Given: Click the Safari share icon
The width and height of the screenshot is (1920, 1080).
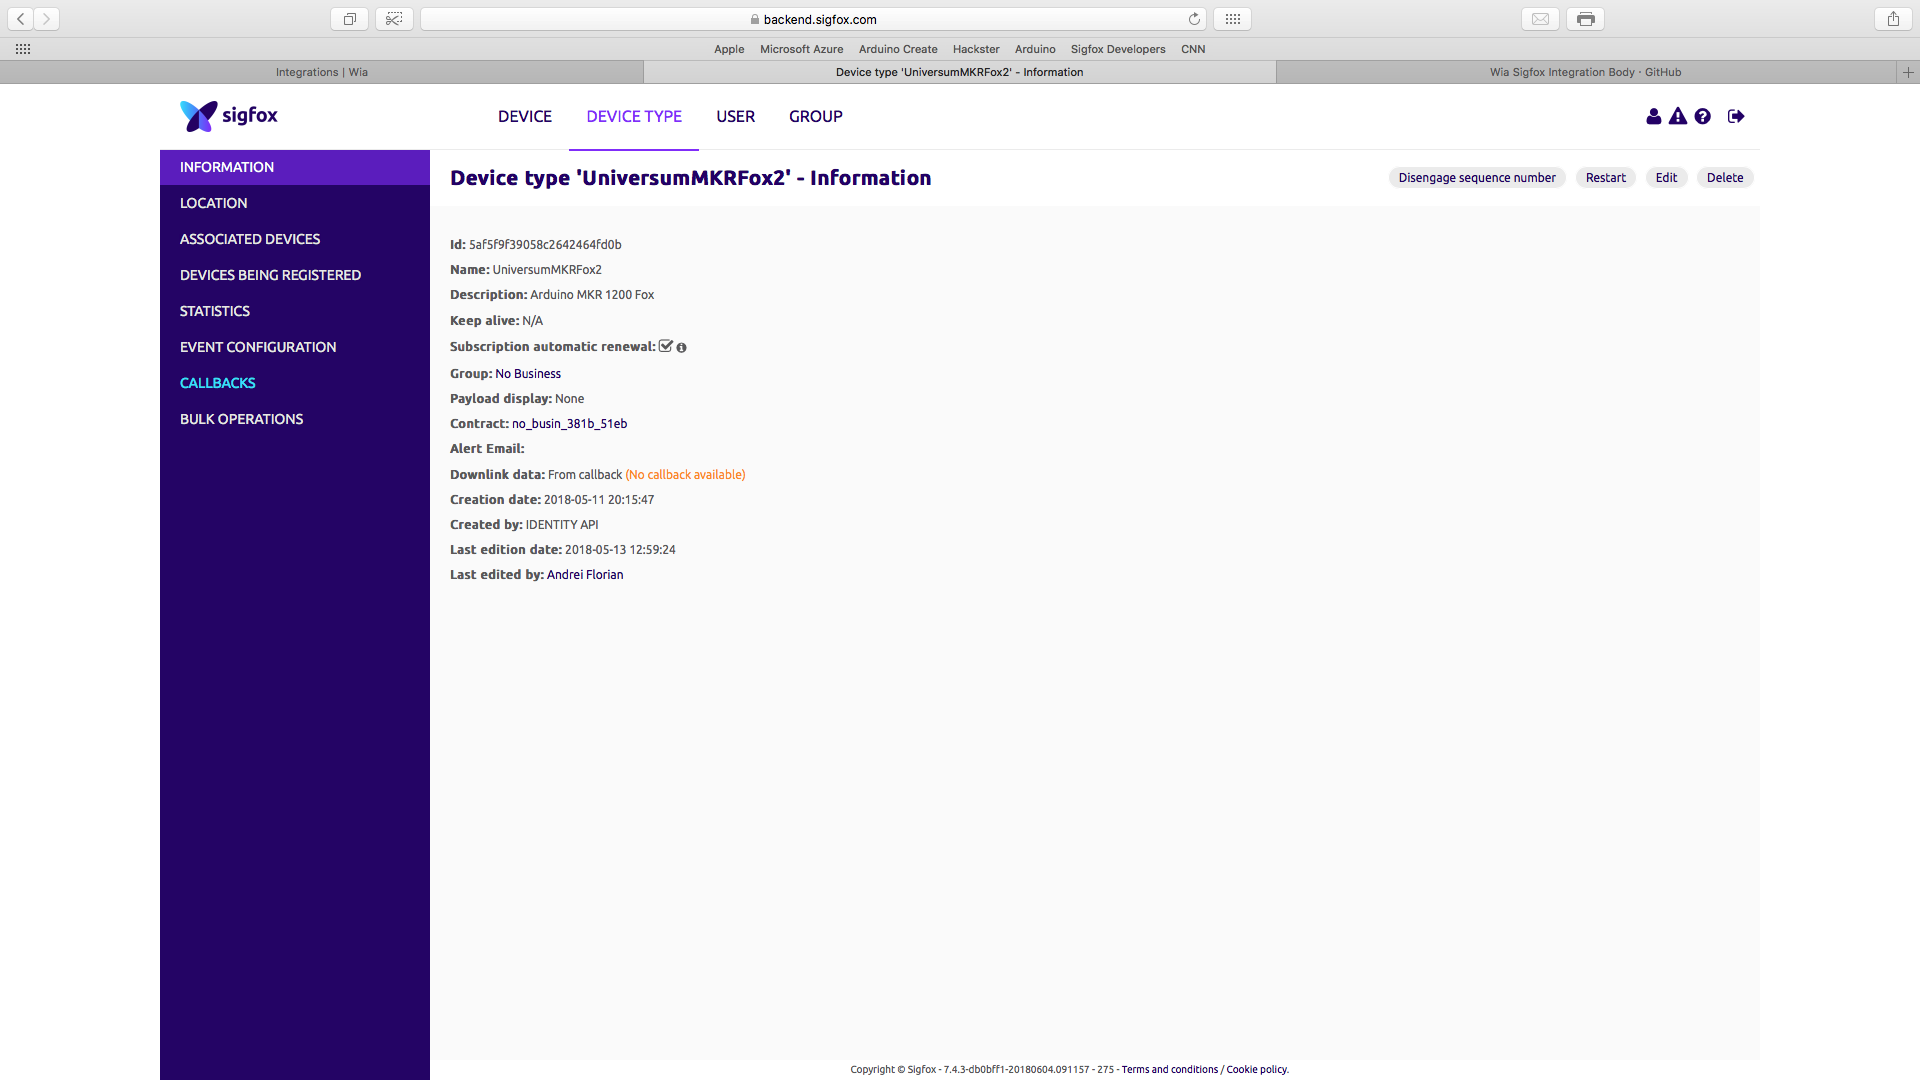Looking at the screenshot, I should tap(1893, 19).
